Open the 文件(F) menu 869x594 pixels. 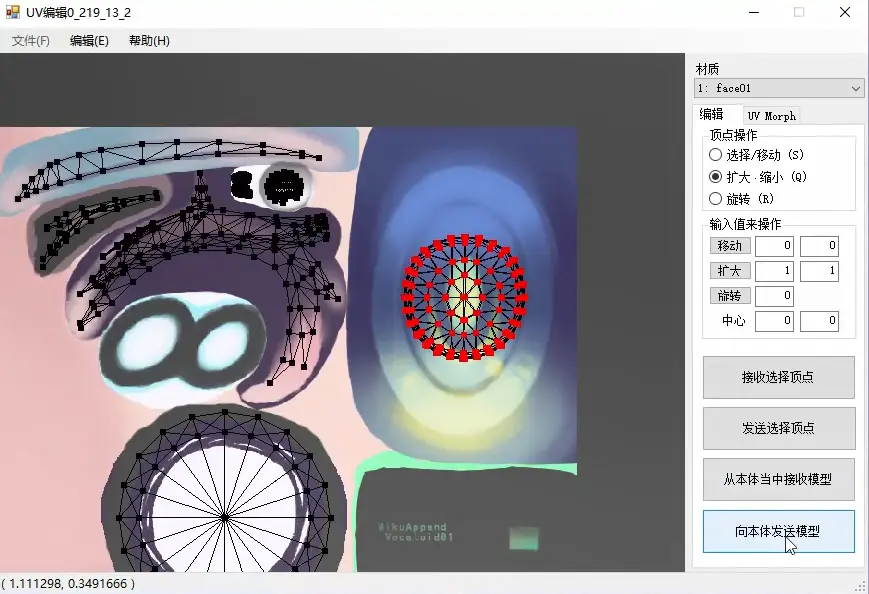[30, 40]
